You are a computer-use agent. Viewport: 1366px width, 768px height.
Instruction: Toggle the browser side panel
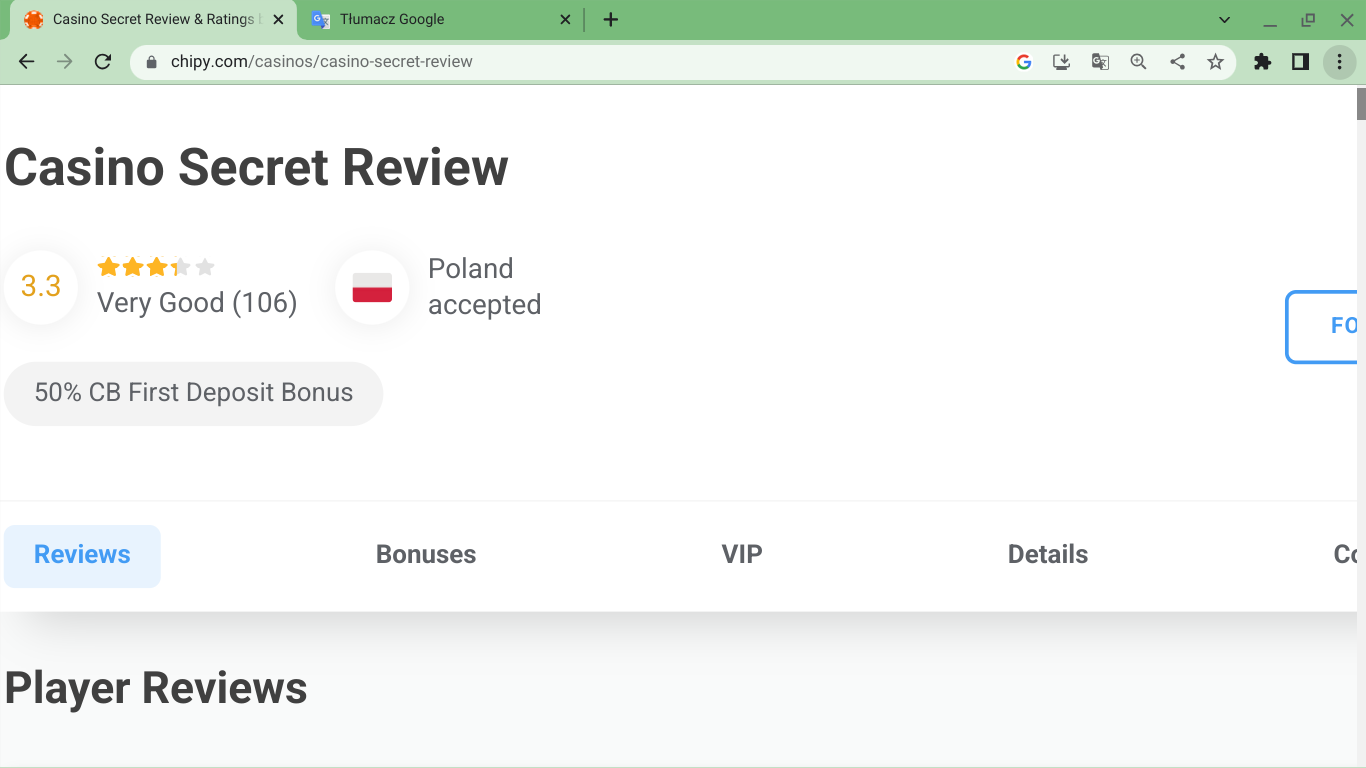tap(1300, 62)
